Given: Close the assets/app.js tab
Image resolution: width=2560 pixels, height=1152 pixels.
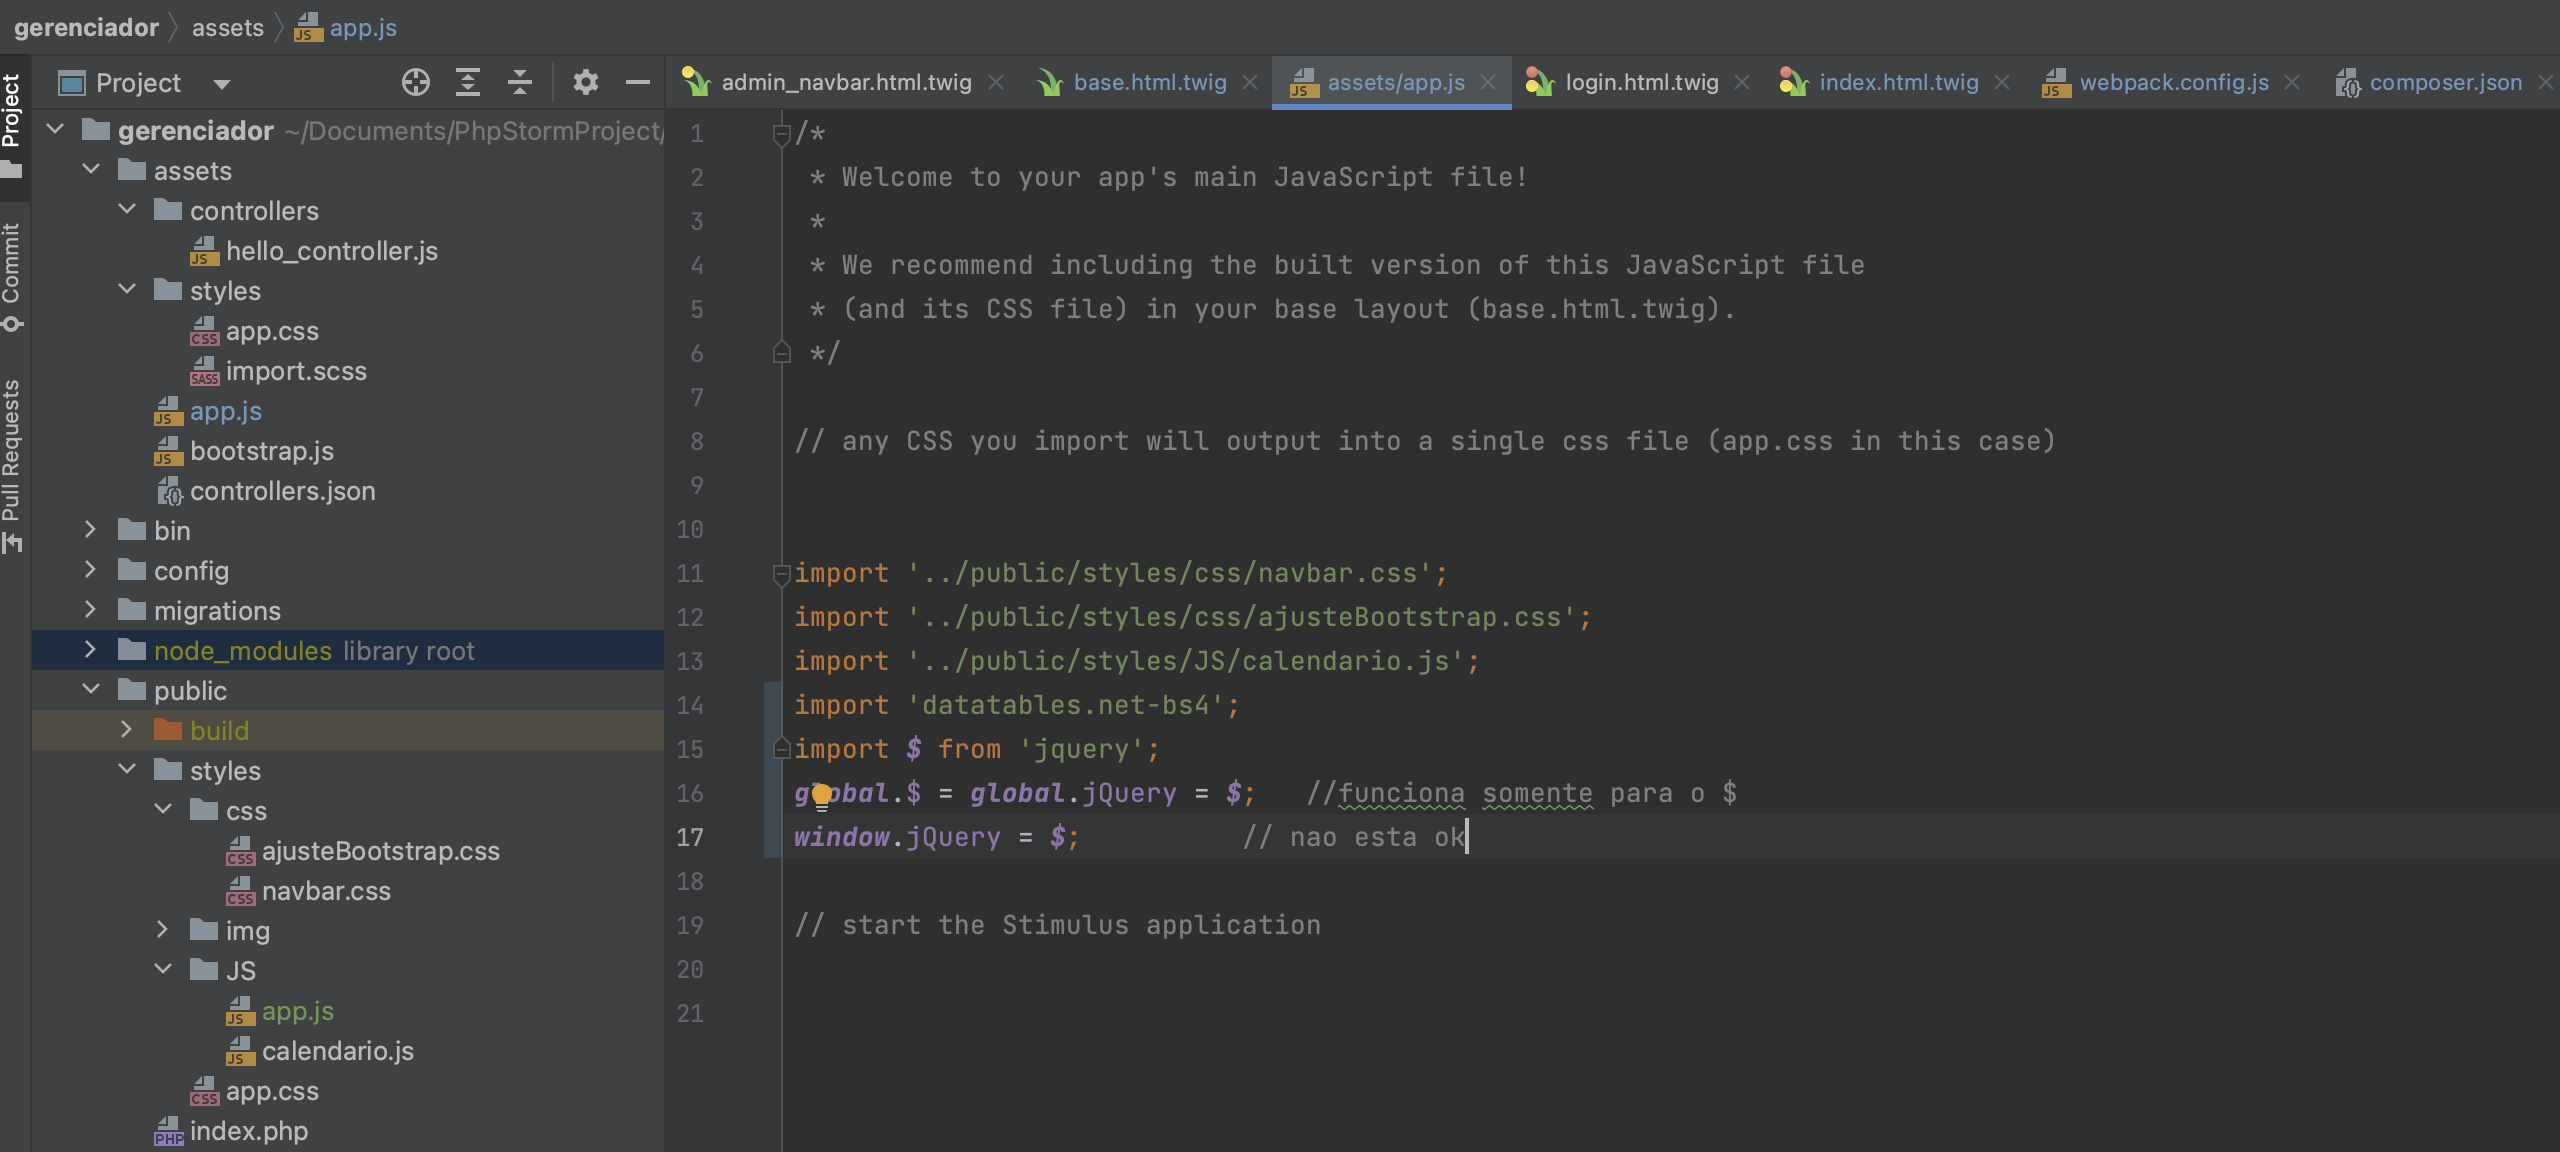Looking at the screenshot, I should pos(1488,82).
